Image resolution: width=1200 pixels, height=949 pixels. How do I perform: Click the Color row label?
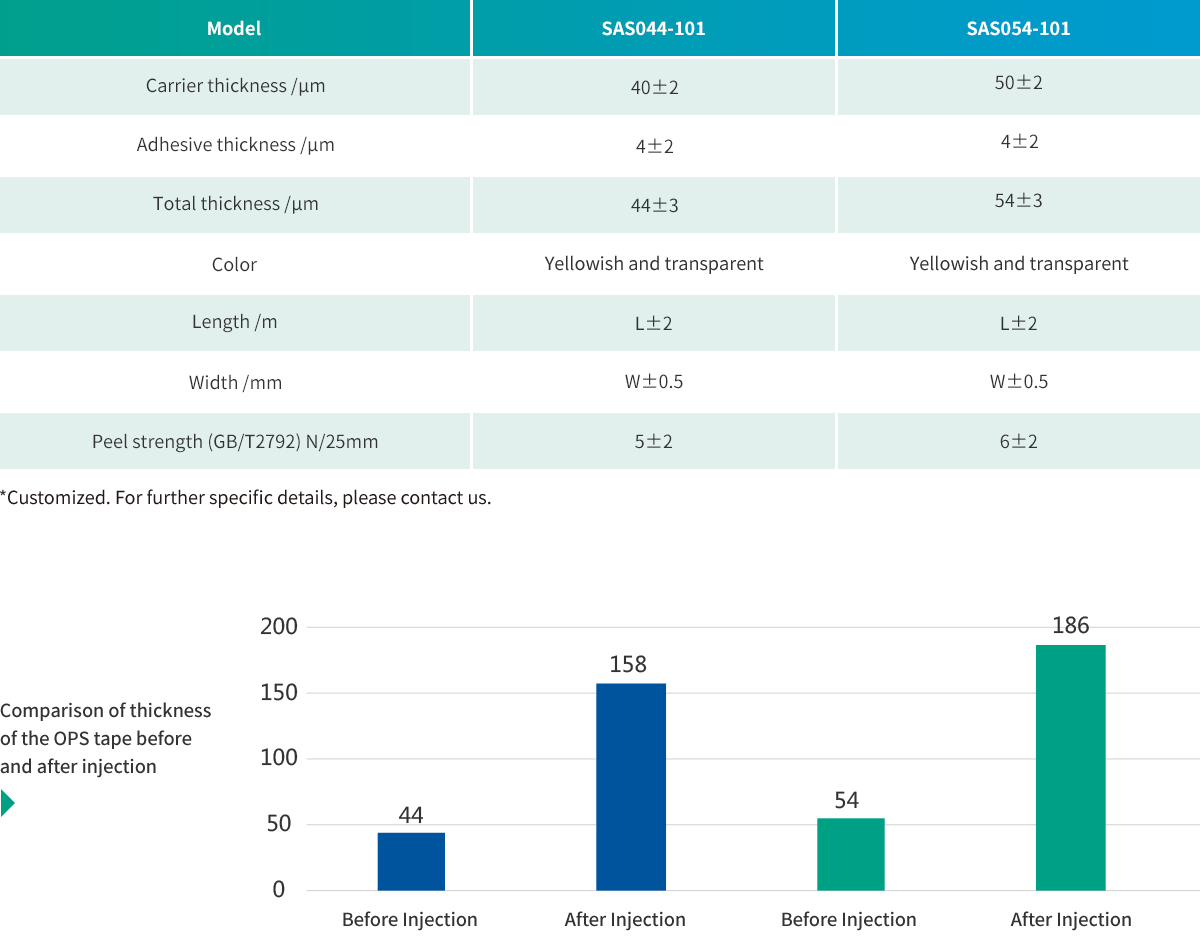234,265
